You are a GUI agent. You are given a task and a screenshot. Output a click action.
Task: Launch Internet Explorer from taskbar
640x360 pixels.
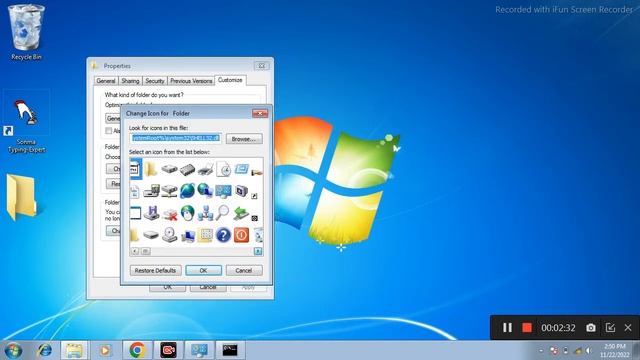[x=44, y=350]
